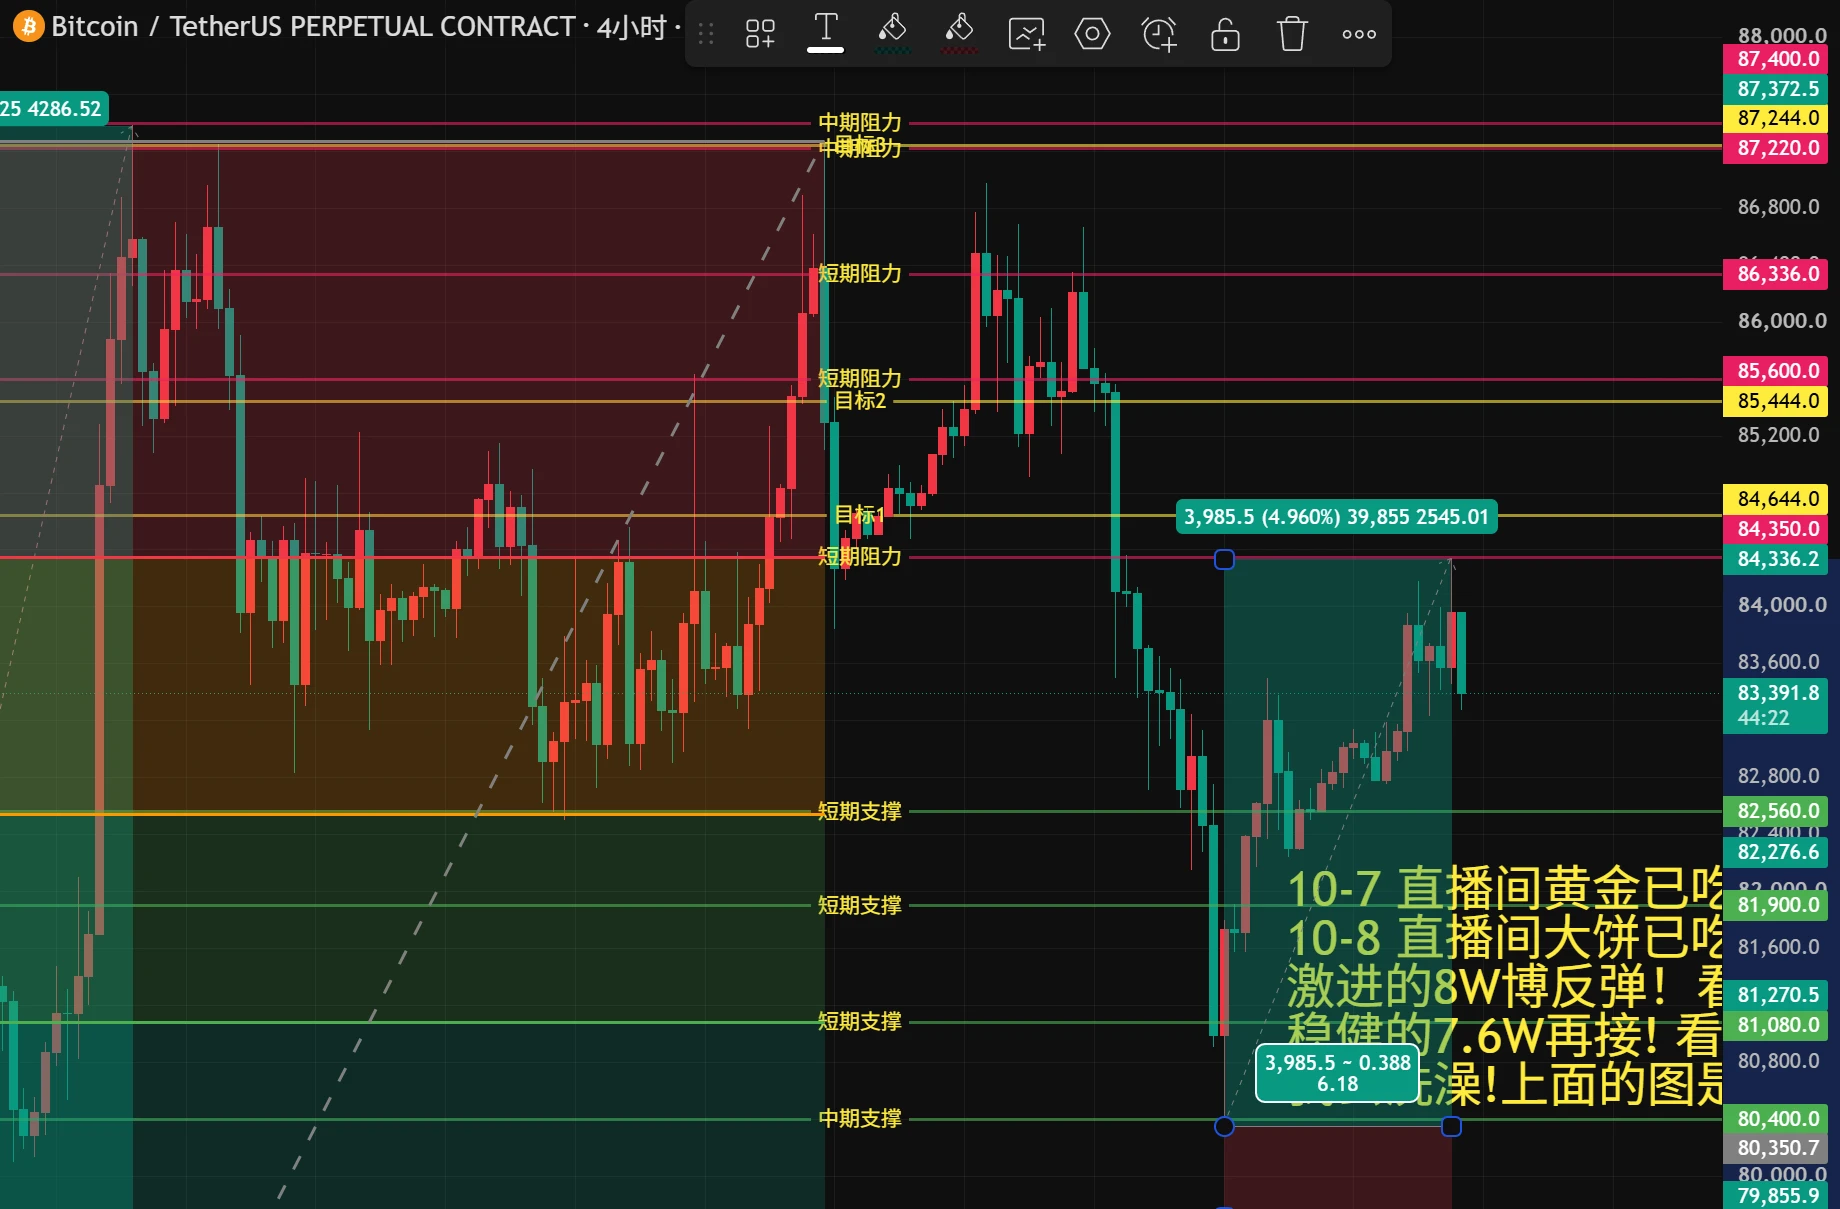Click the 82,560.0 green price label
This screenshot has width=1840, height=1209.
click(1777, 811)
